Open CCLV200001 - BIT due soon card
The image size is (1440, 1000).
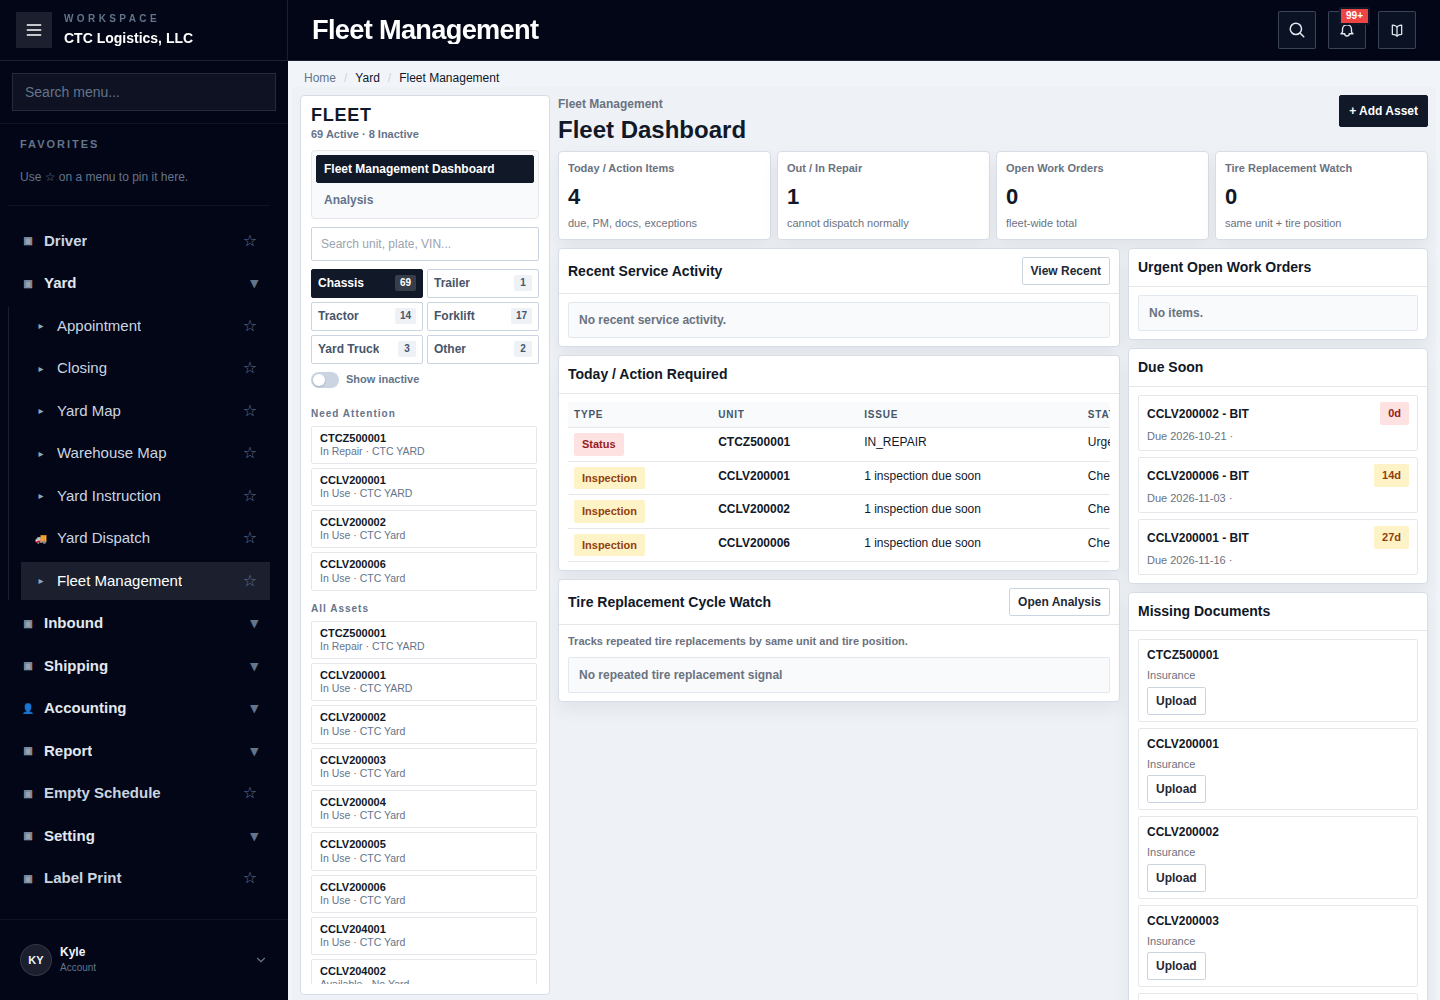[x=1278, y=548]
